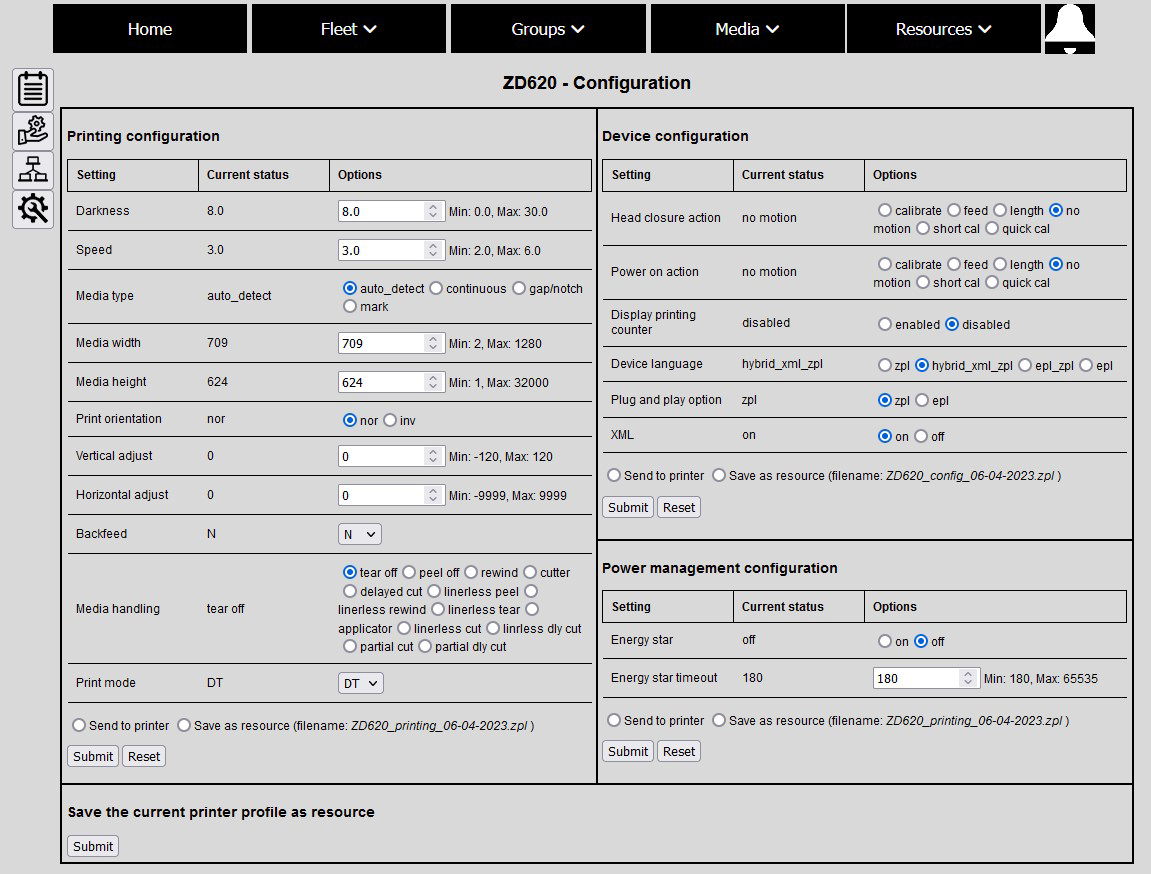Select Save as resource ZD620_printing under Printing configuration
This screenshot has width=1151, height=874.
click(184, 725)
